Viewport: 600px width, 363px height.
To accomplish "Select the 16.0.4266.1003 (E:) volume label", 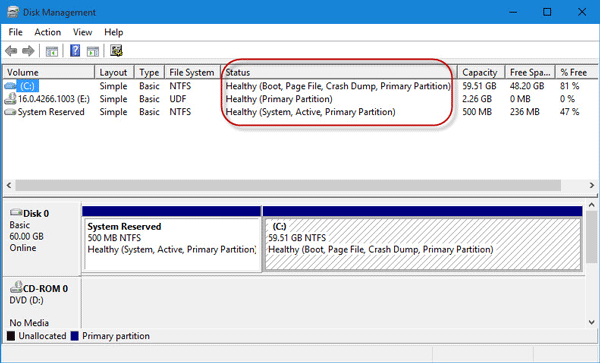I will [x=54, y=99].
